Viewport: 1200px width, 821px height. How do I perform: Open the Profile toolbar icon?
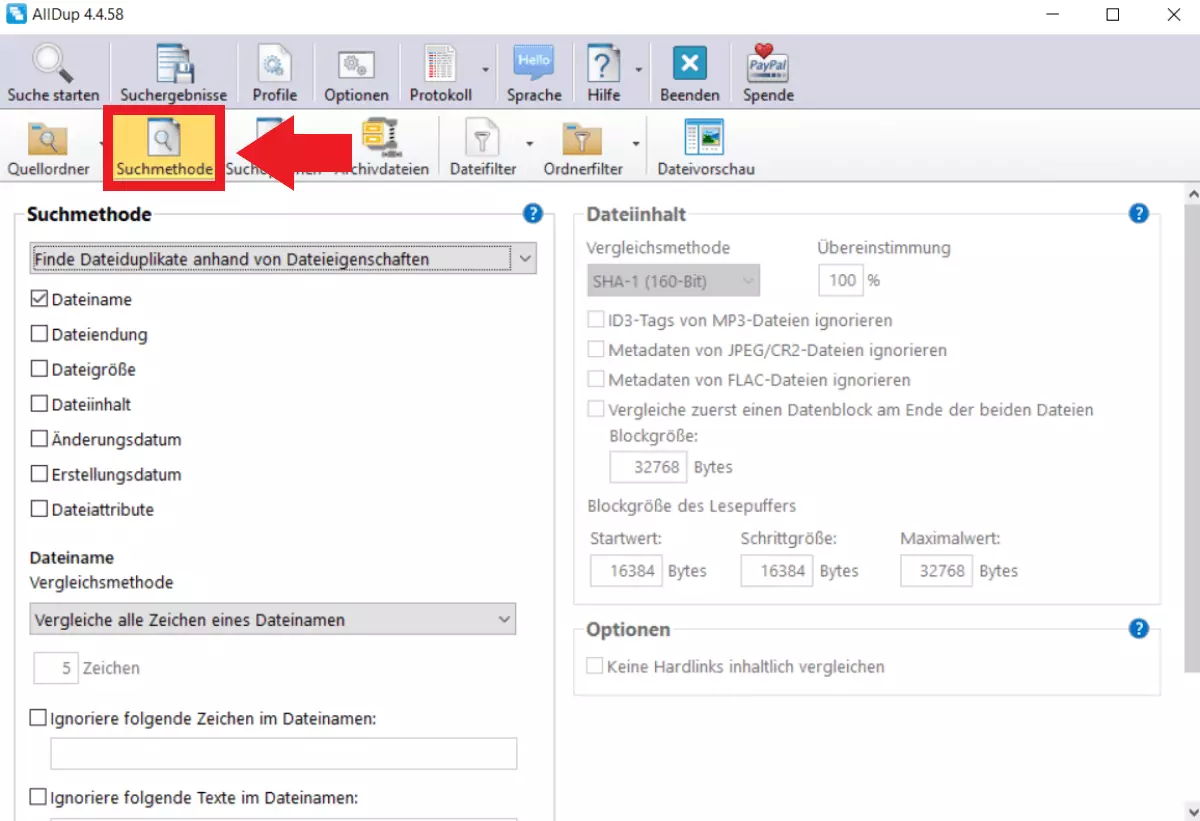[274, 66]
